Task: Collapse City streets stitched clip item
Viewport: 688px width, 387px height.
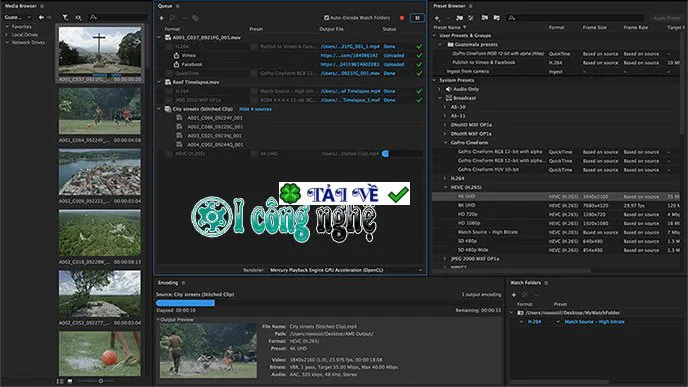Action: coord(159,109)
